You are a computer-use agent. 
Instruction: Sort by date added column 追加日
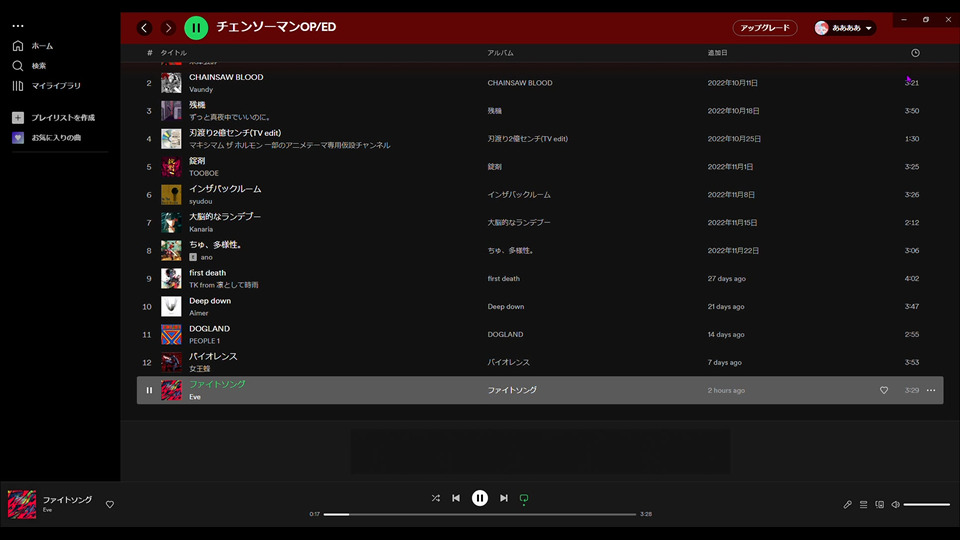pyautogui.click(x=718, y=53)
